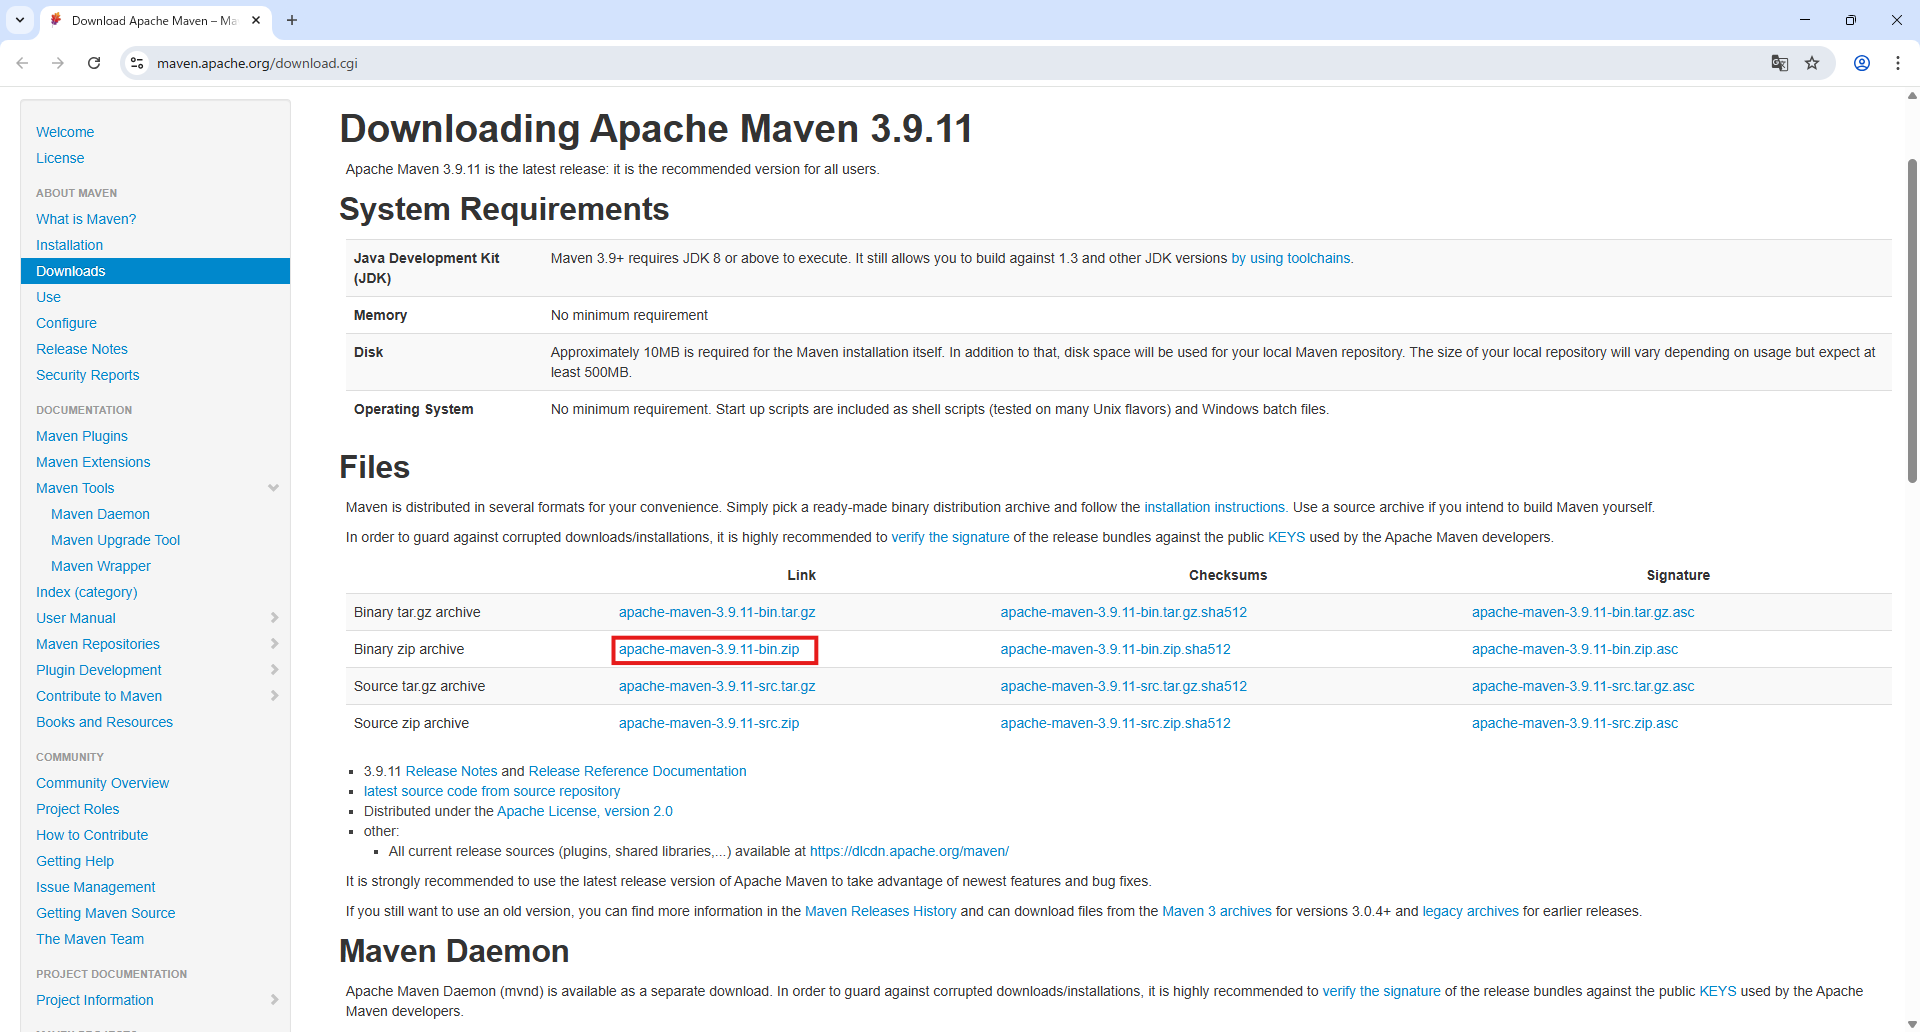Open the Installation sidebar item
Image resolution: width=1920 pixels, height=1032 pixels.
coord(69,245)
